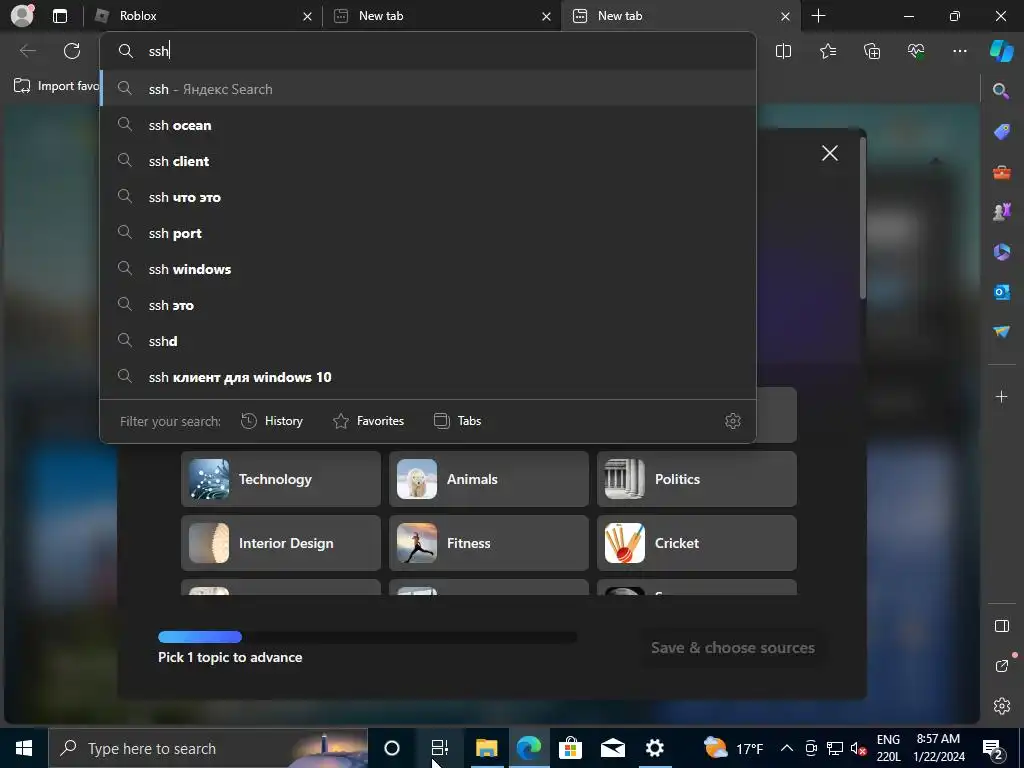Select the 'ssh это' suggestion

[x=428, y=304]
